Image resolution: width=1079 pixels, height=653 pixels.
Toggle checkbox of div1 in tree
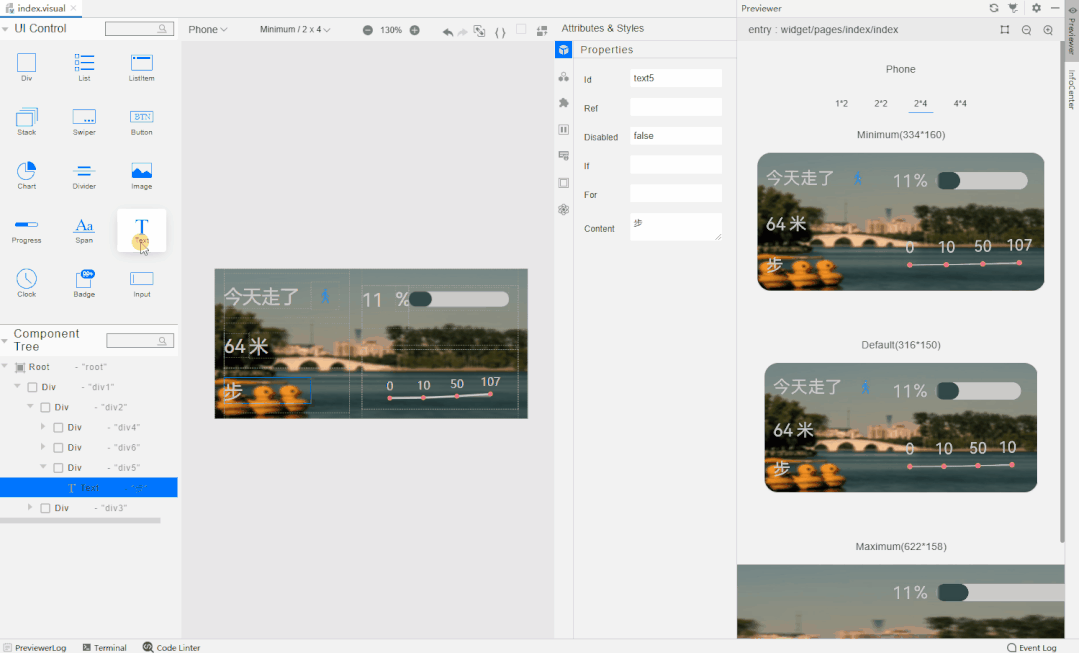[32, 387]
